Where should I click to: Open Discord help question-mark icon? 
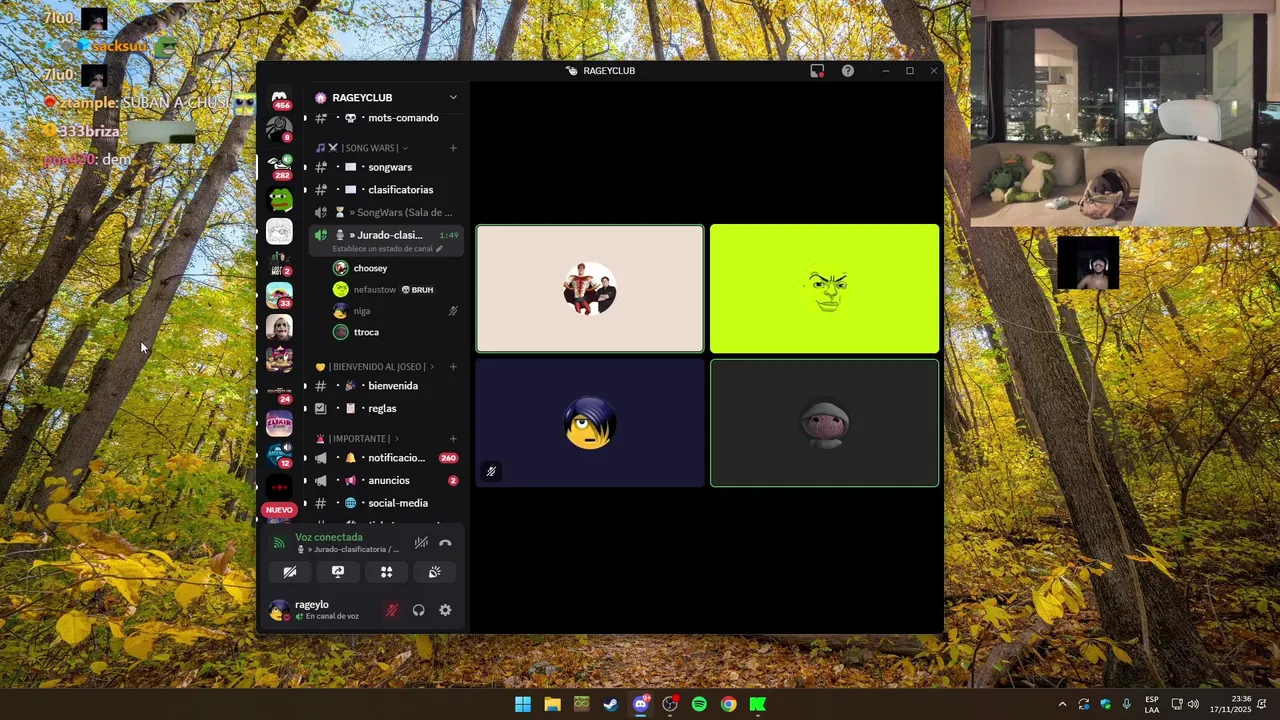click(848, 71)
